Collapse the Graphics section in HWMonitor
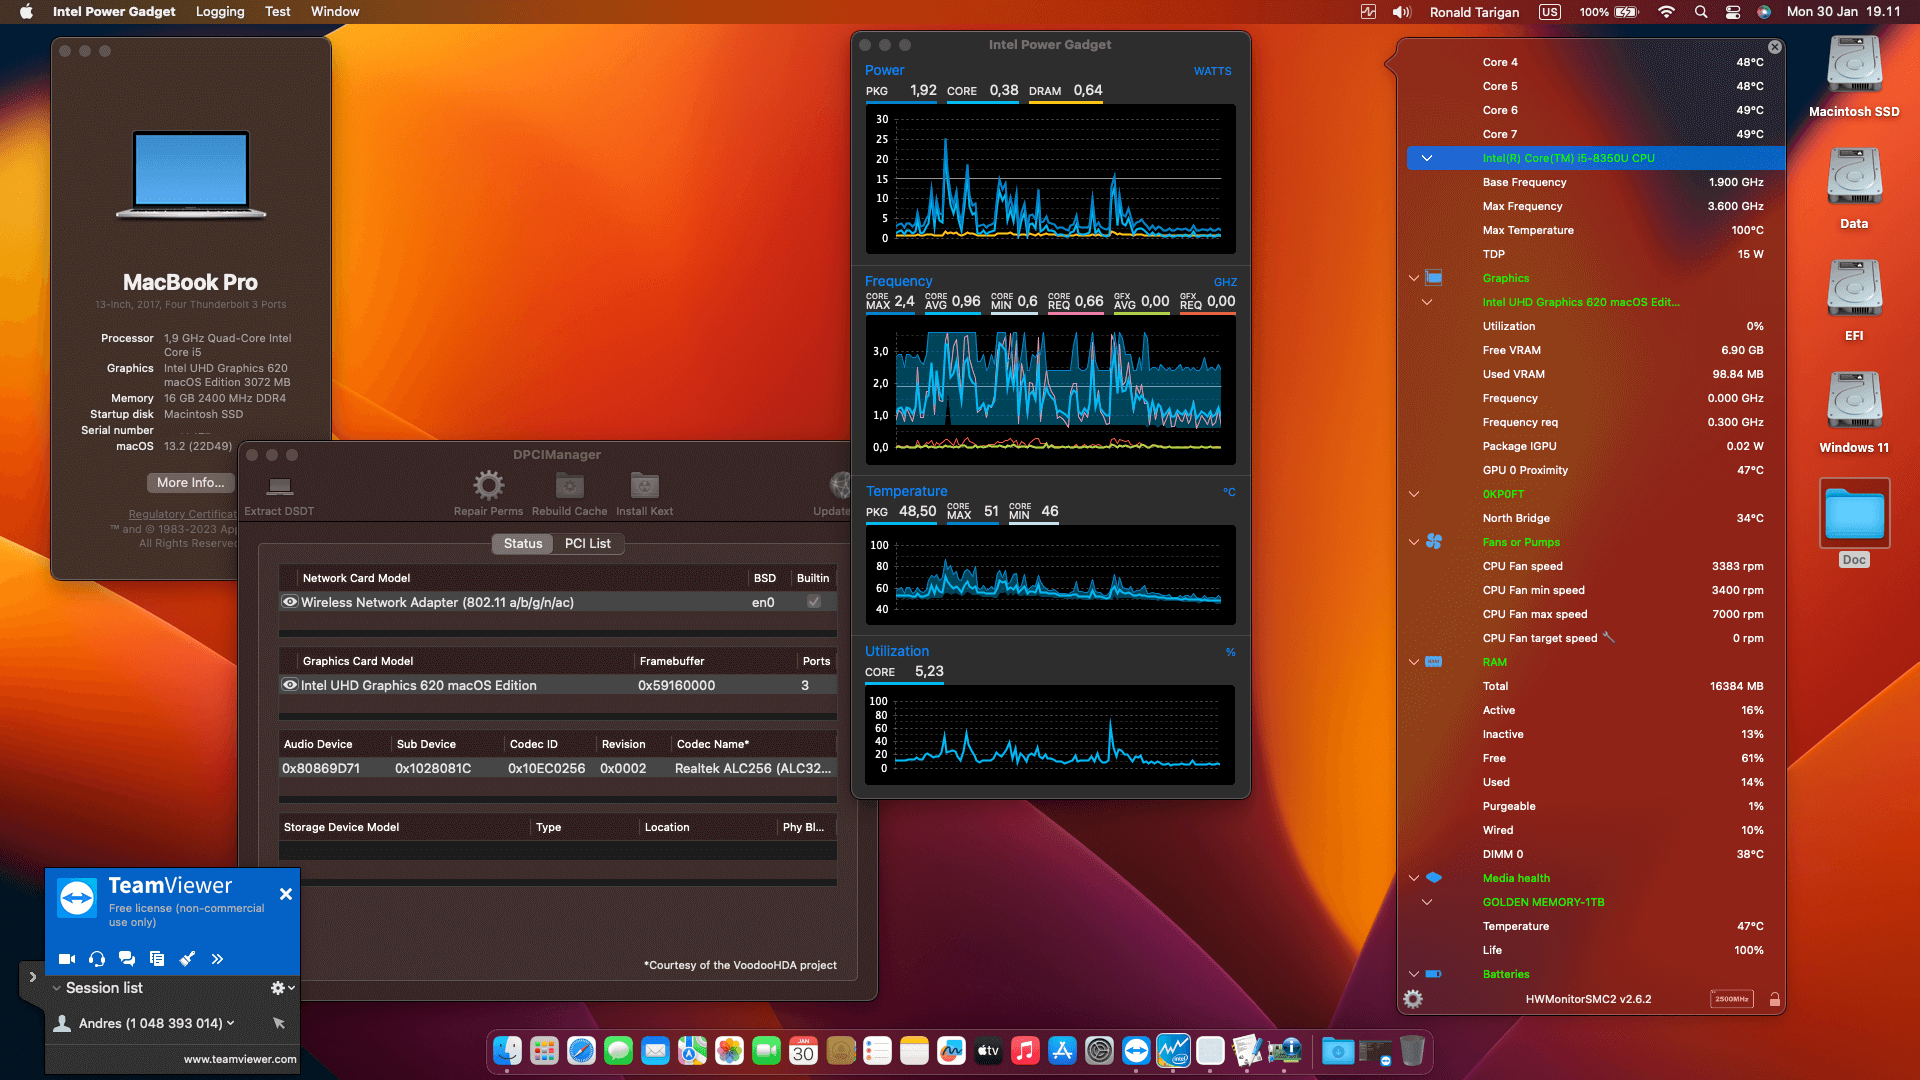 (x=1414, y=278)
